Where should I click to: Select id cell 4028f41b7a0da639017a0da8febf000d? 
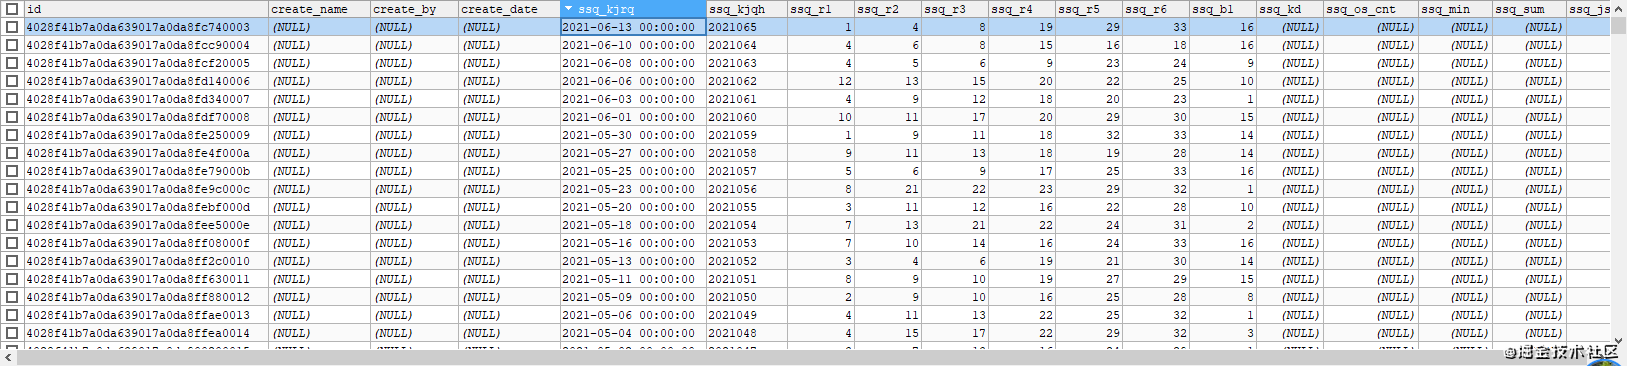click(x=146, y=207)
